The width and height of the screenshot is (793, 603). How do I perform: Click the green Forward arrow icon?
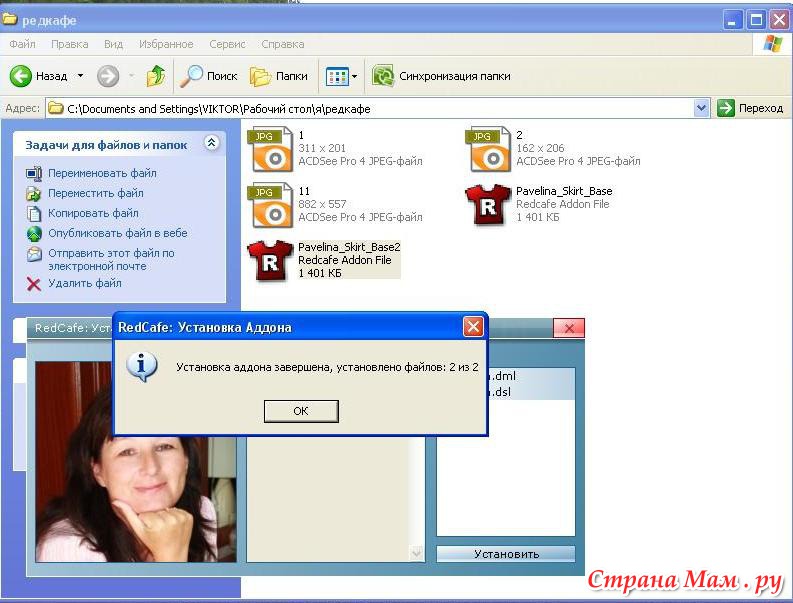point(108,76)
